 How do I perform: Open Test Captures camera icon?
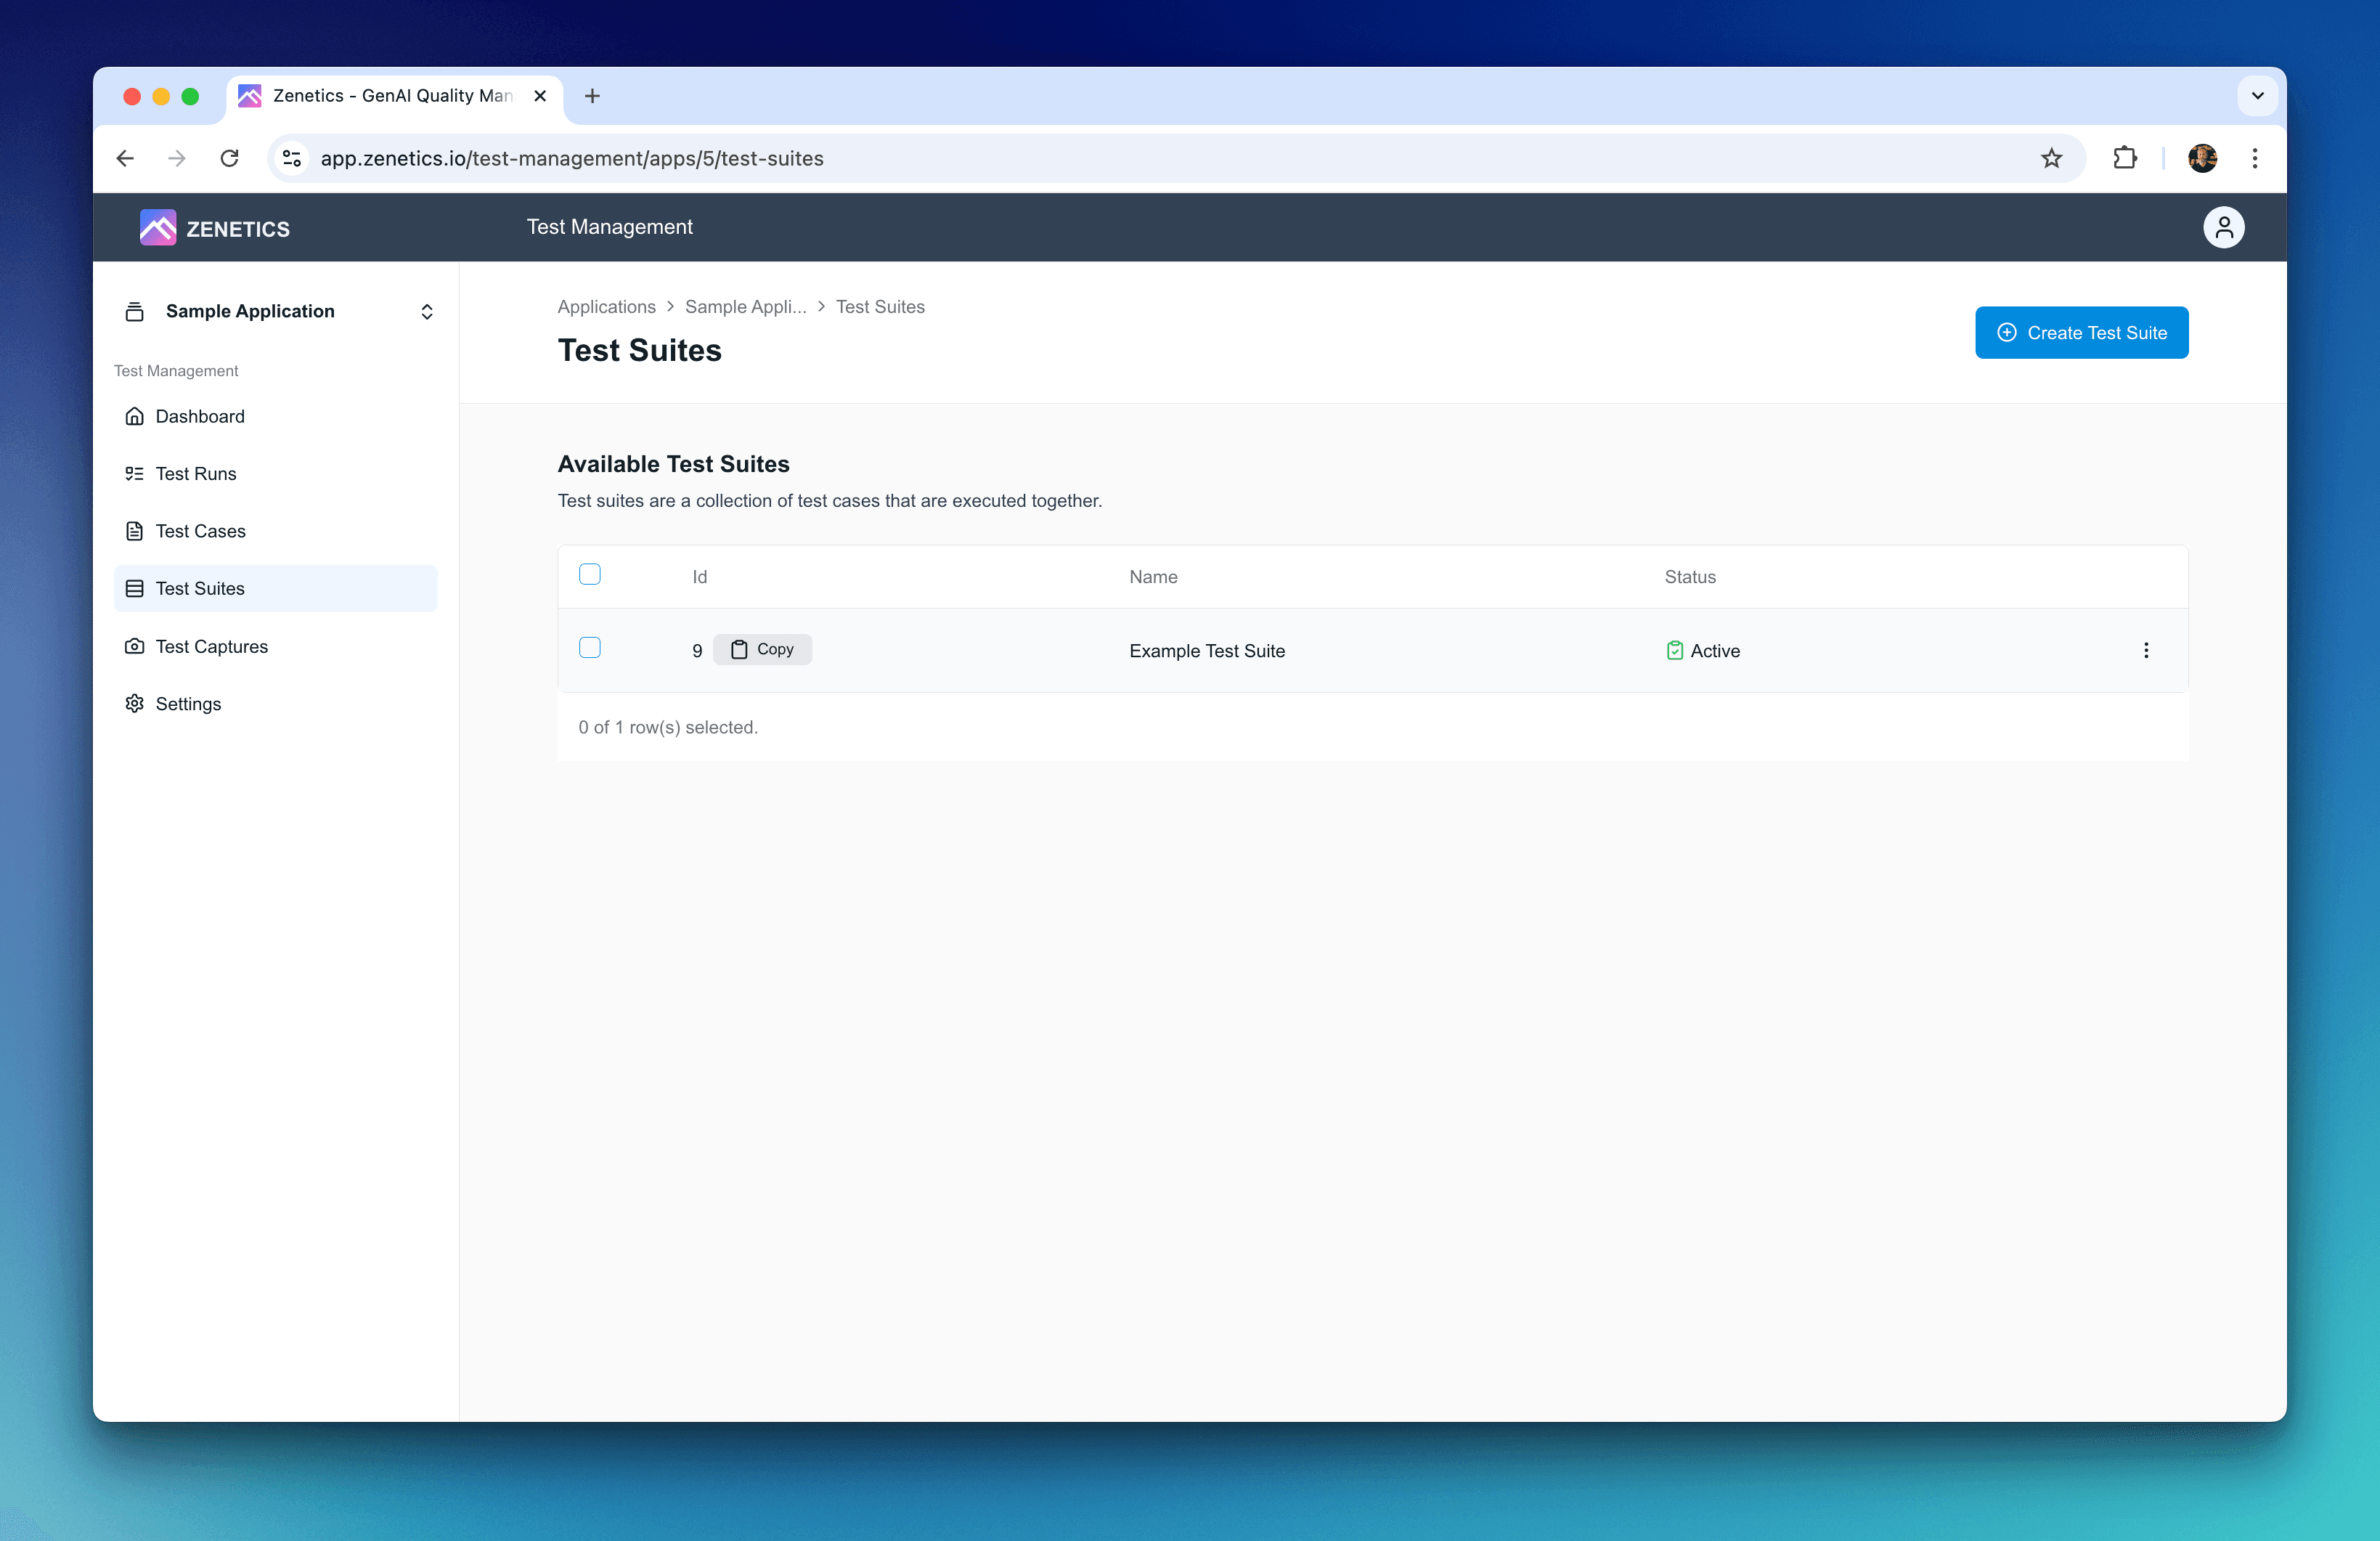click(136, 646)
